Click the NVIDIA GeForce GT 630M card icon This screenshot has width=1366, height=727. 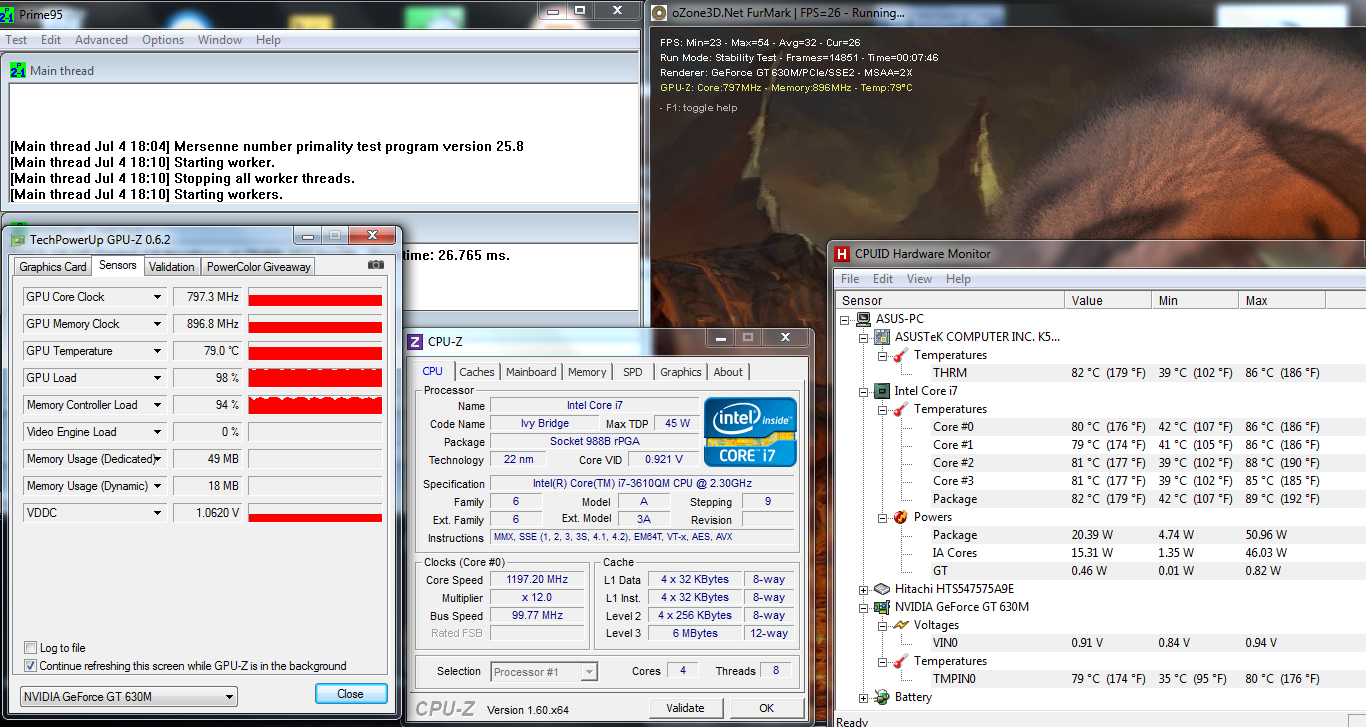point(882,607)
